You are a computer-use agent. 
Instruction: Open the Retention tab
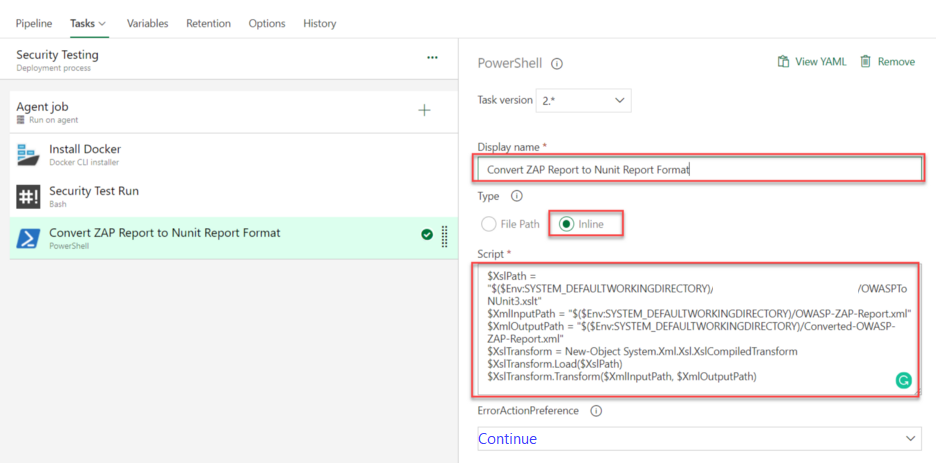click(208, 23)
